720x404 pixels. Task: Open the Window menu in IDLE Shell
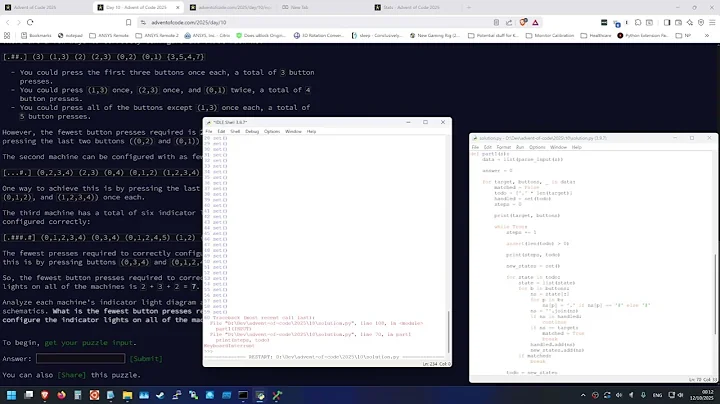coord(293,131)
